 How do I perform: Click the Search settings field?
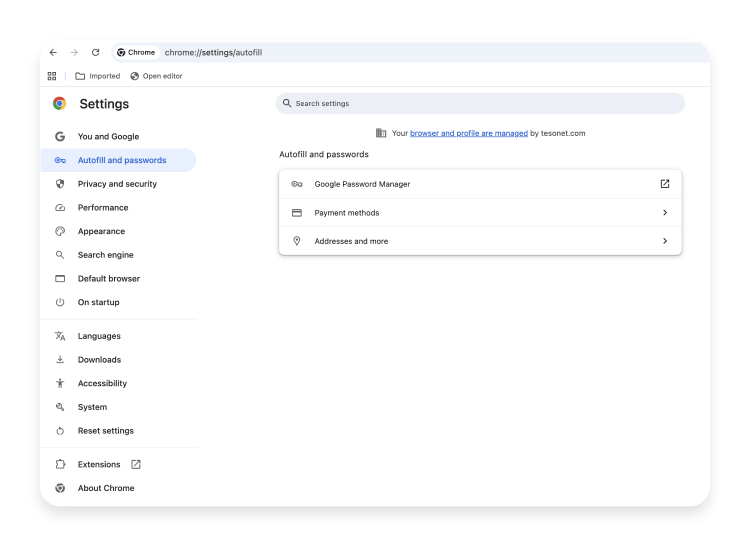480,103
